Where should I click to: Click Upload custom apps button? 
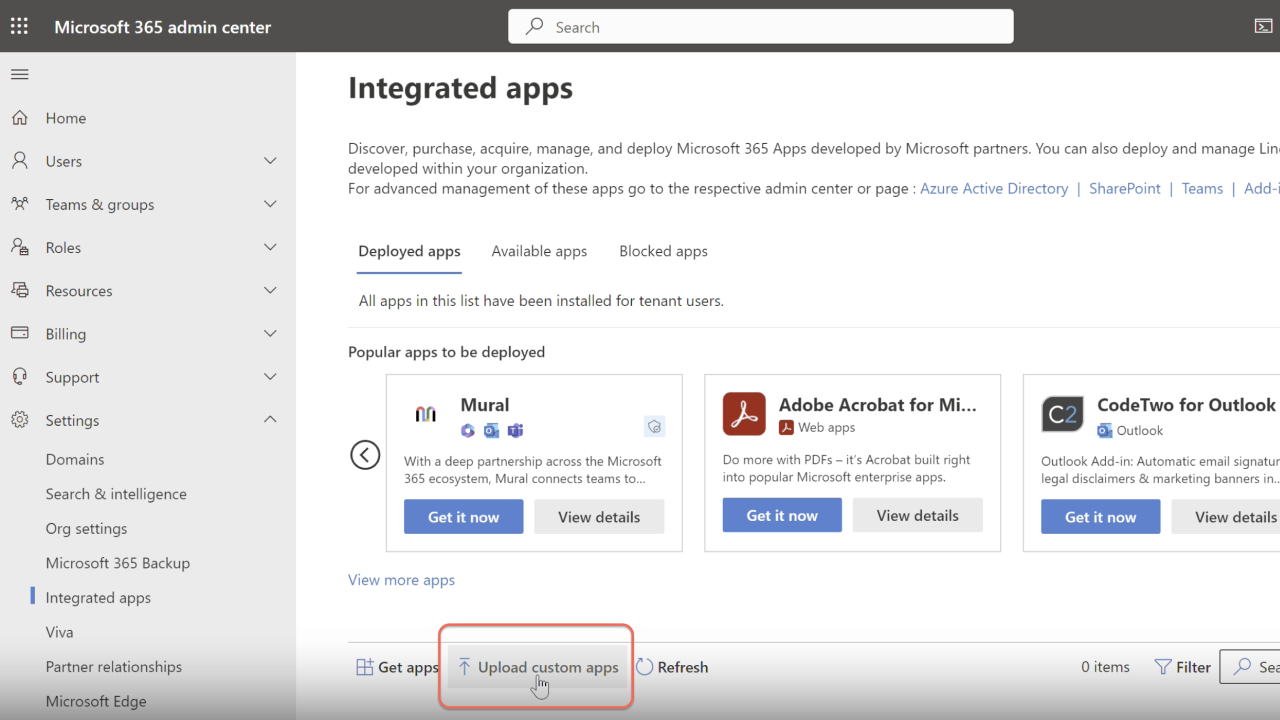pyautogui.click(x=537, y=667)
